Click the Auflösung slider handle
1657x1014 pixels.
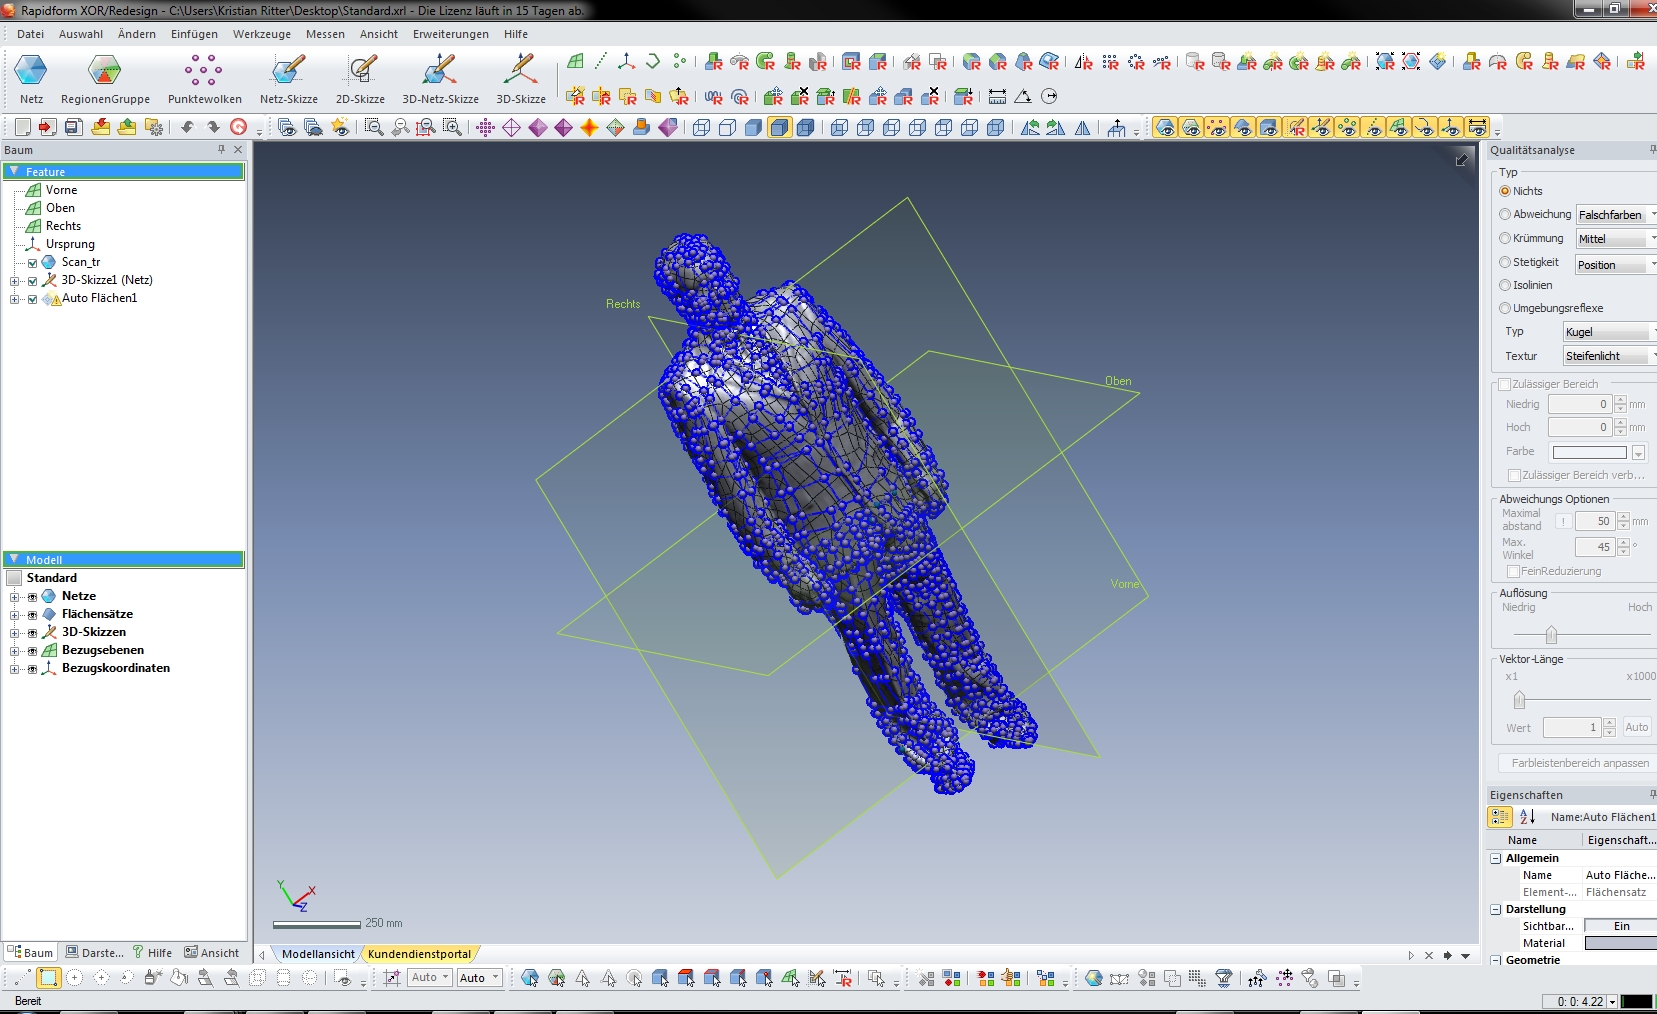pos(1551,635)
